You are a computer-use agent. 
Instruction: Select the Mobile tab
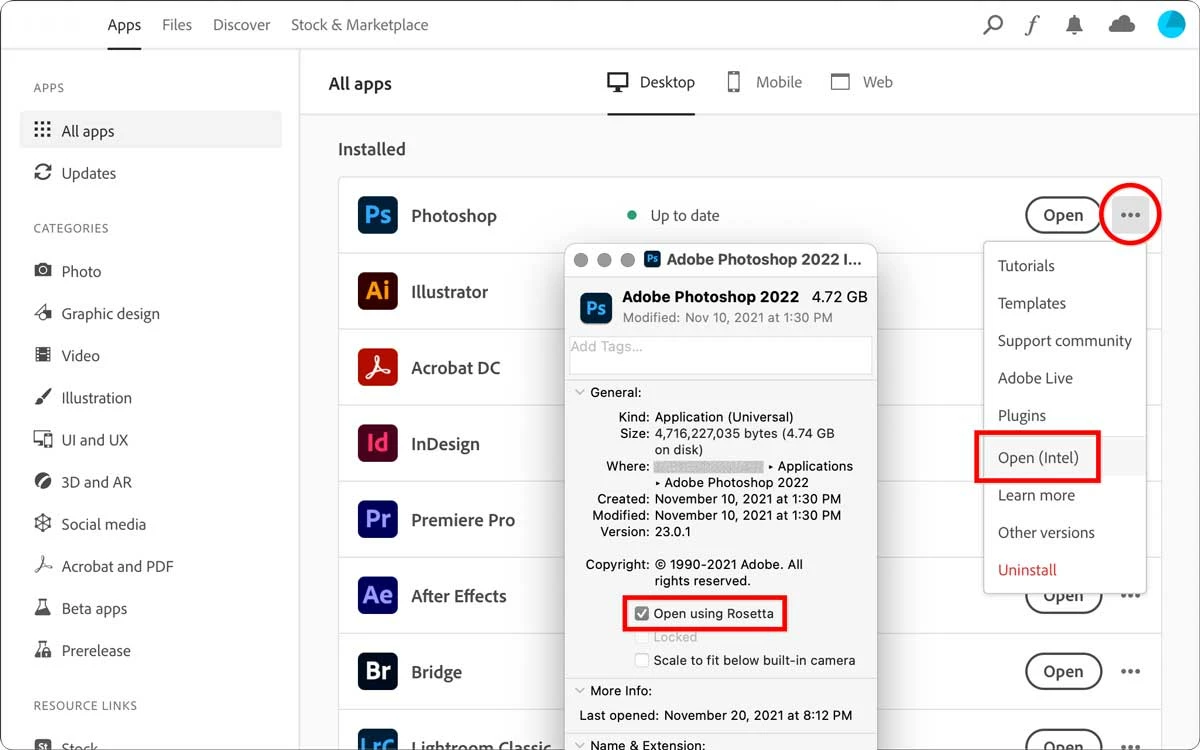coord(764,82)
